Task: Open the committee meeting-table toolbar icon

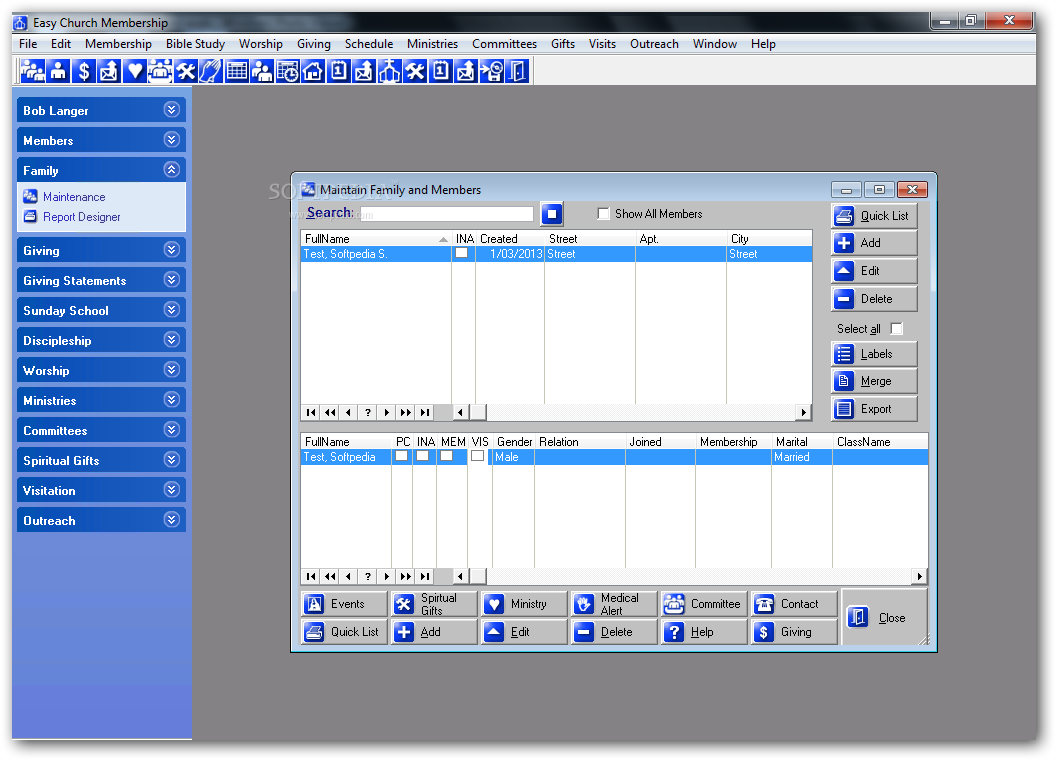Action: tap(160, 71)
